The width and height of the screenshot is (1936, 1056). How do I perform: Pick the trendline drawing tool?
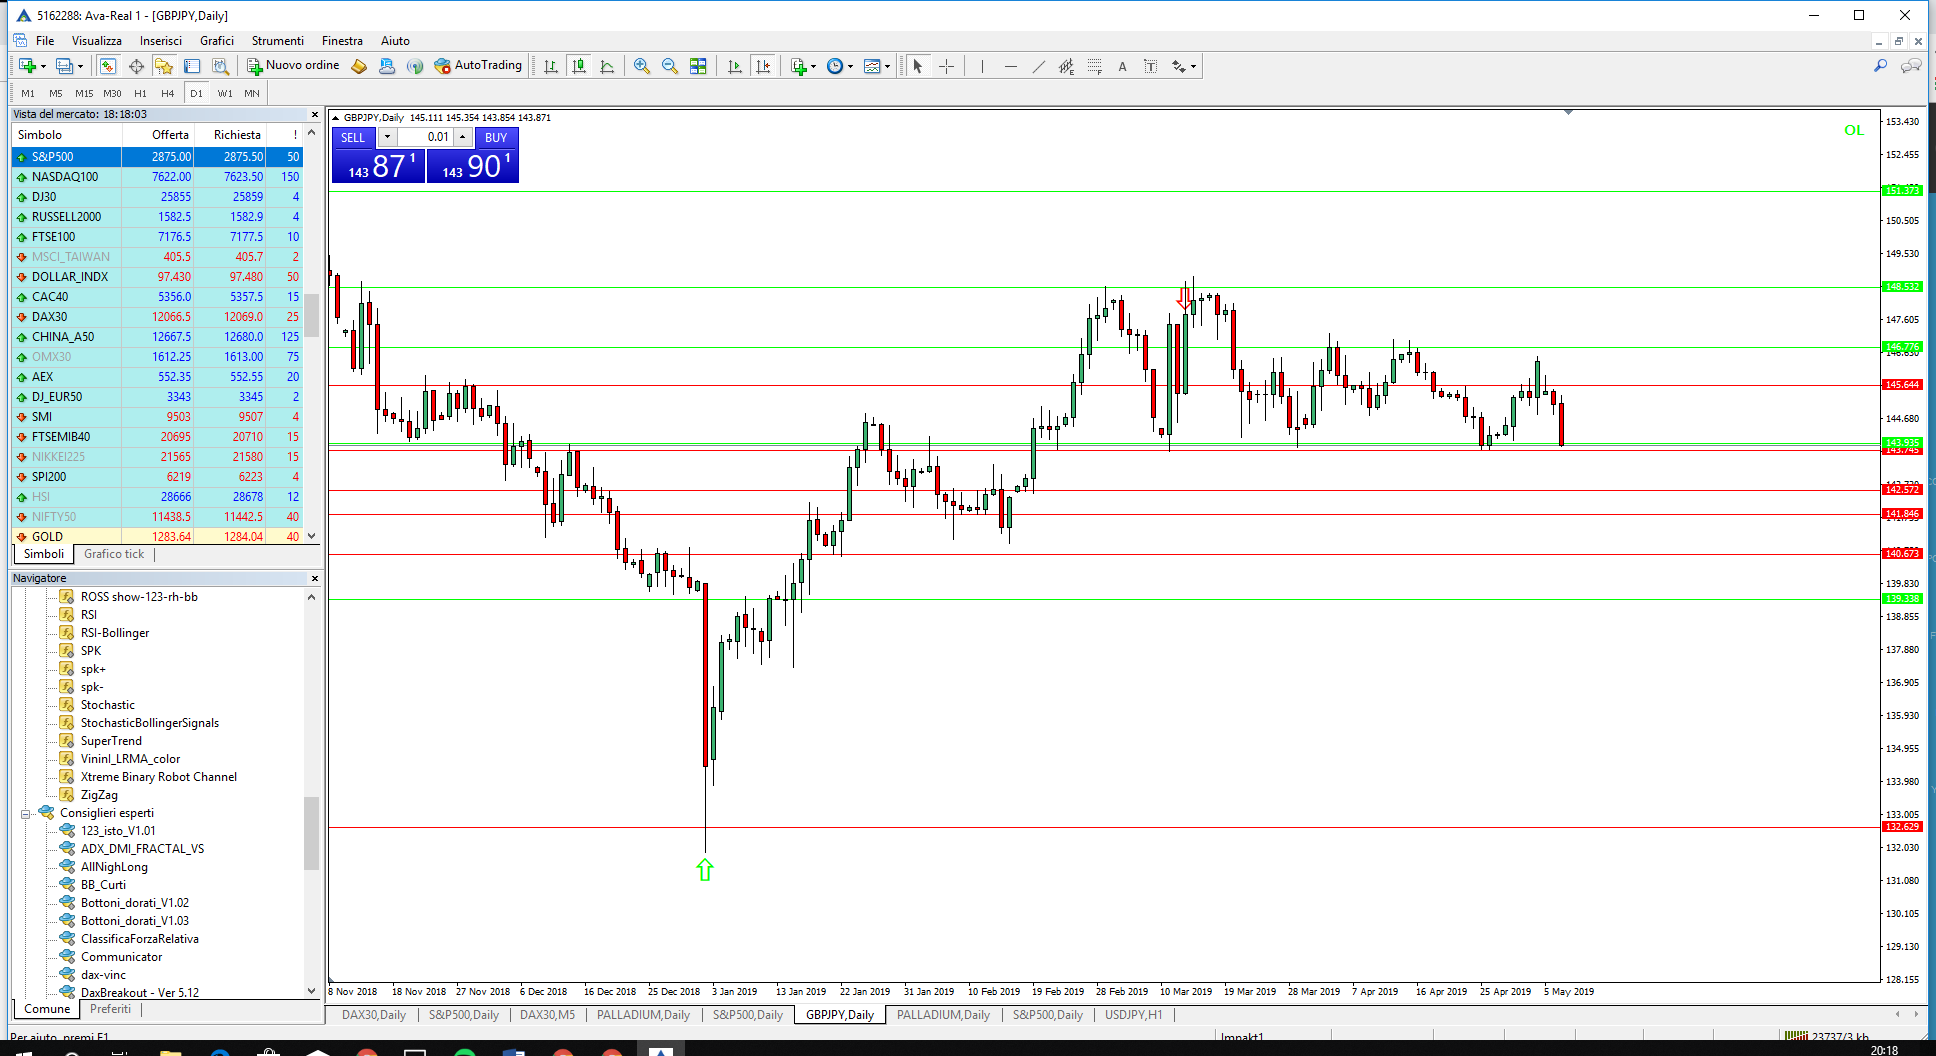(1038, 66)
